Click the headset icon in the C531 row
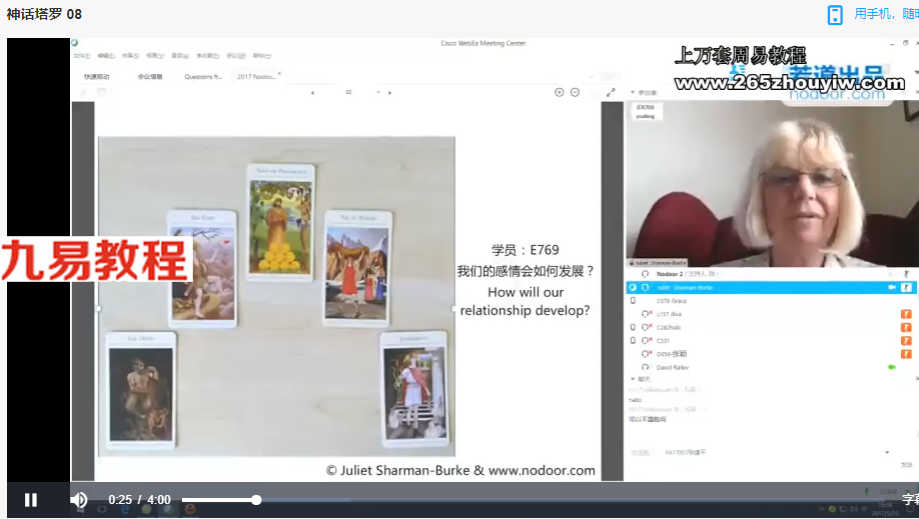This screenshot has width=919, height=519. pyautogui.click(x=646, y=340)
